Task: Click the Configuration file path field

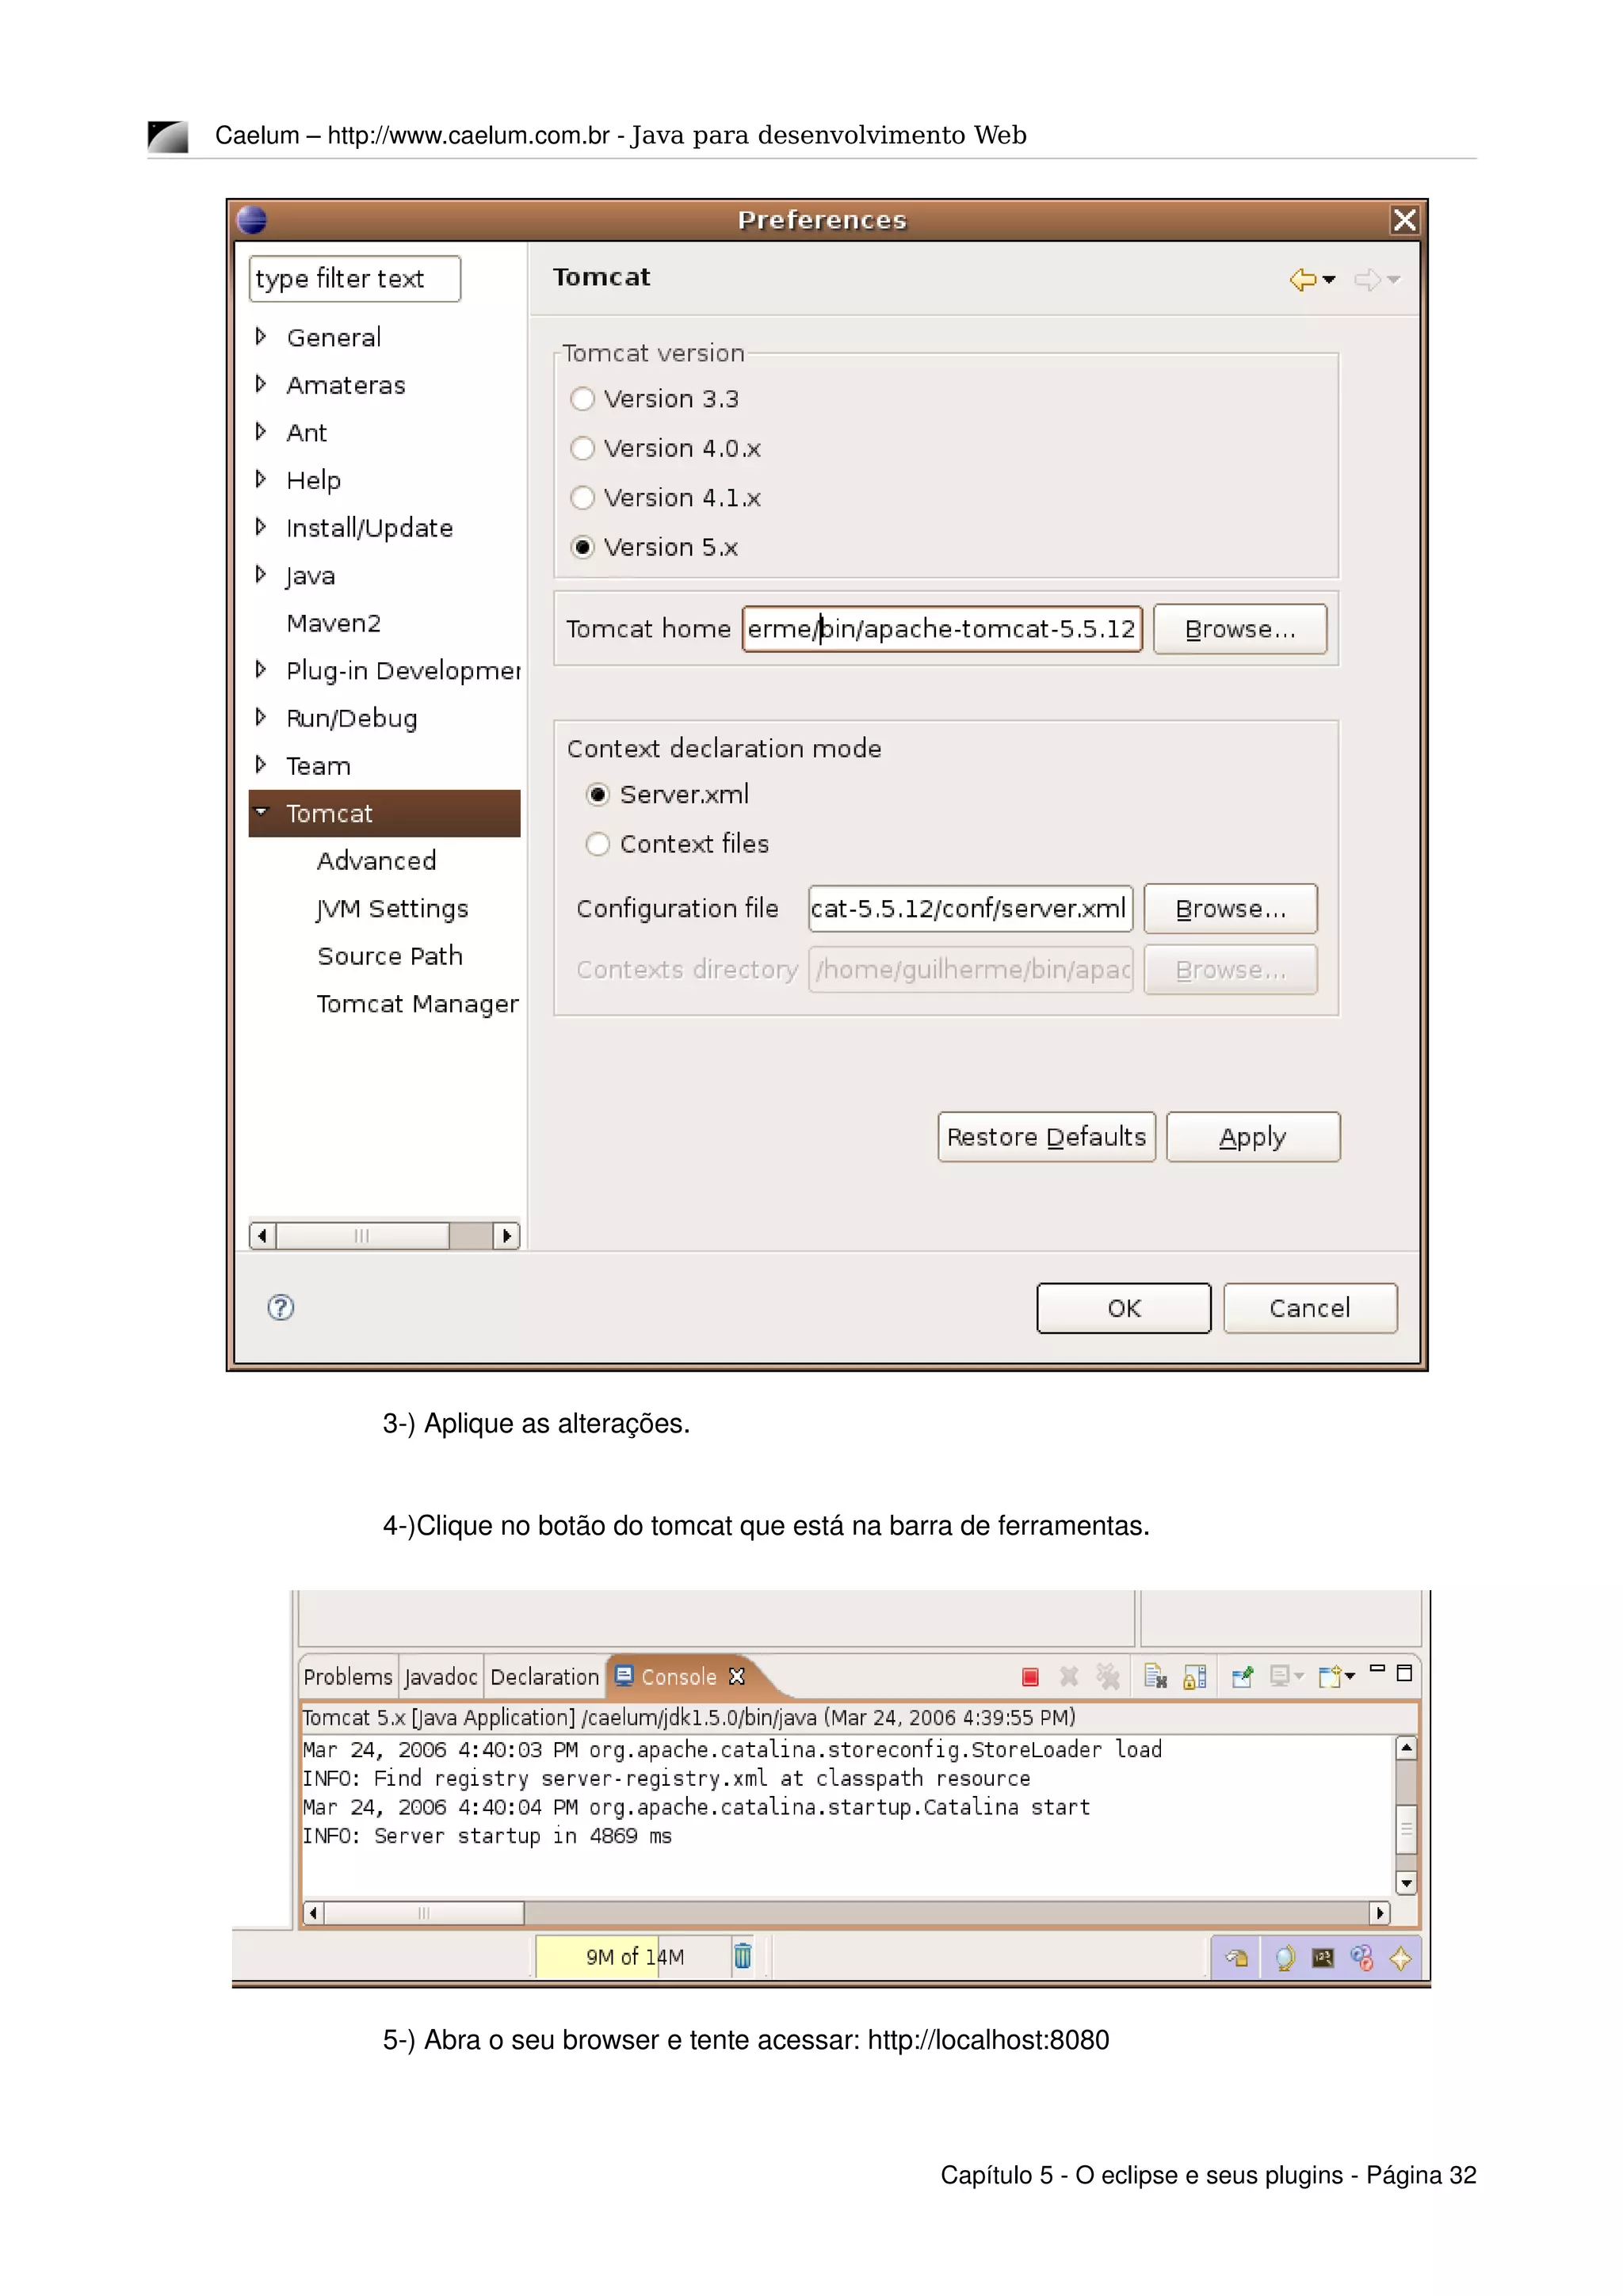Action: (970, 909)
